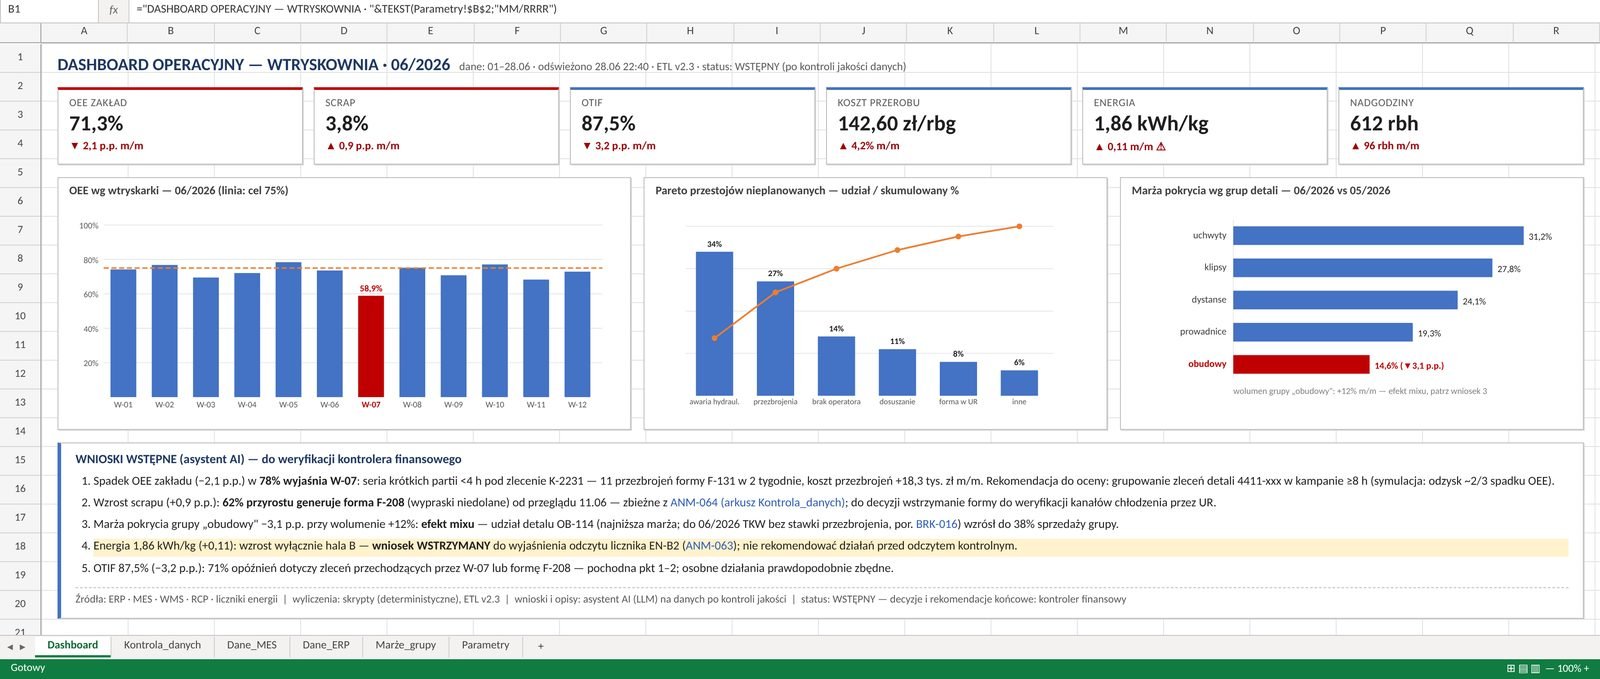
Task: Select column E header
Action: 430,31
